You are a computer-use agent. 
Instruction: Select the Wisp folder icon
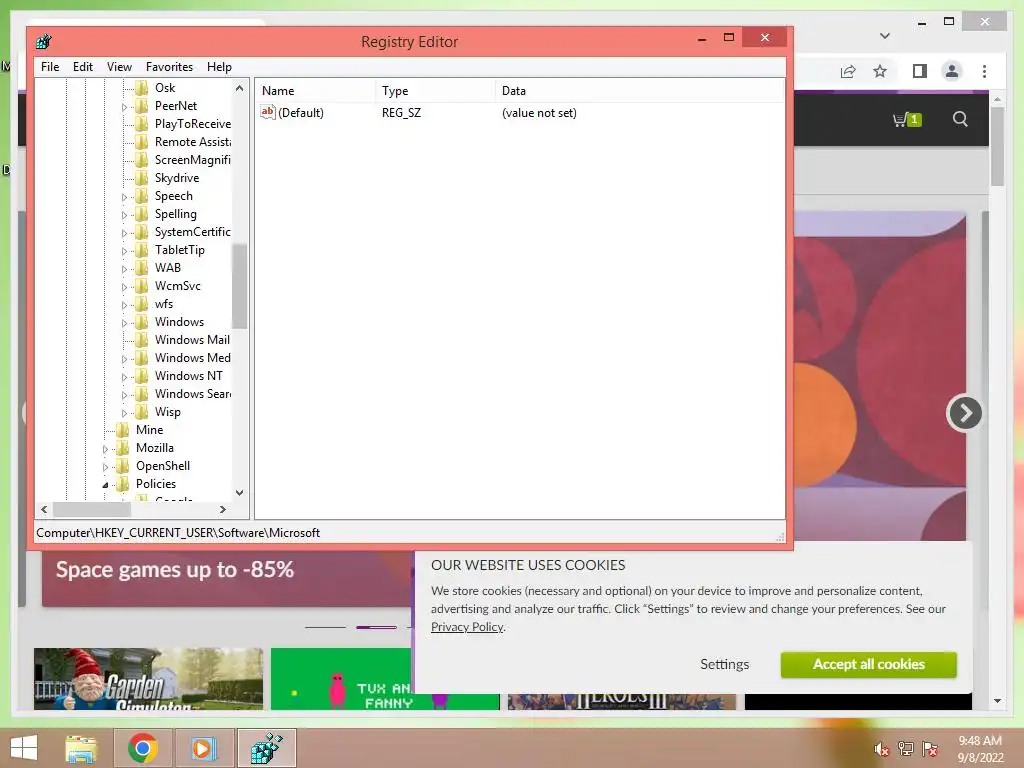(142, 411)
